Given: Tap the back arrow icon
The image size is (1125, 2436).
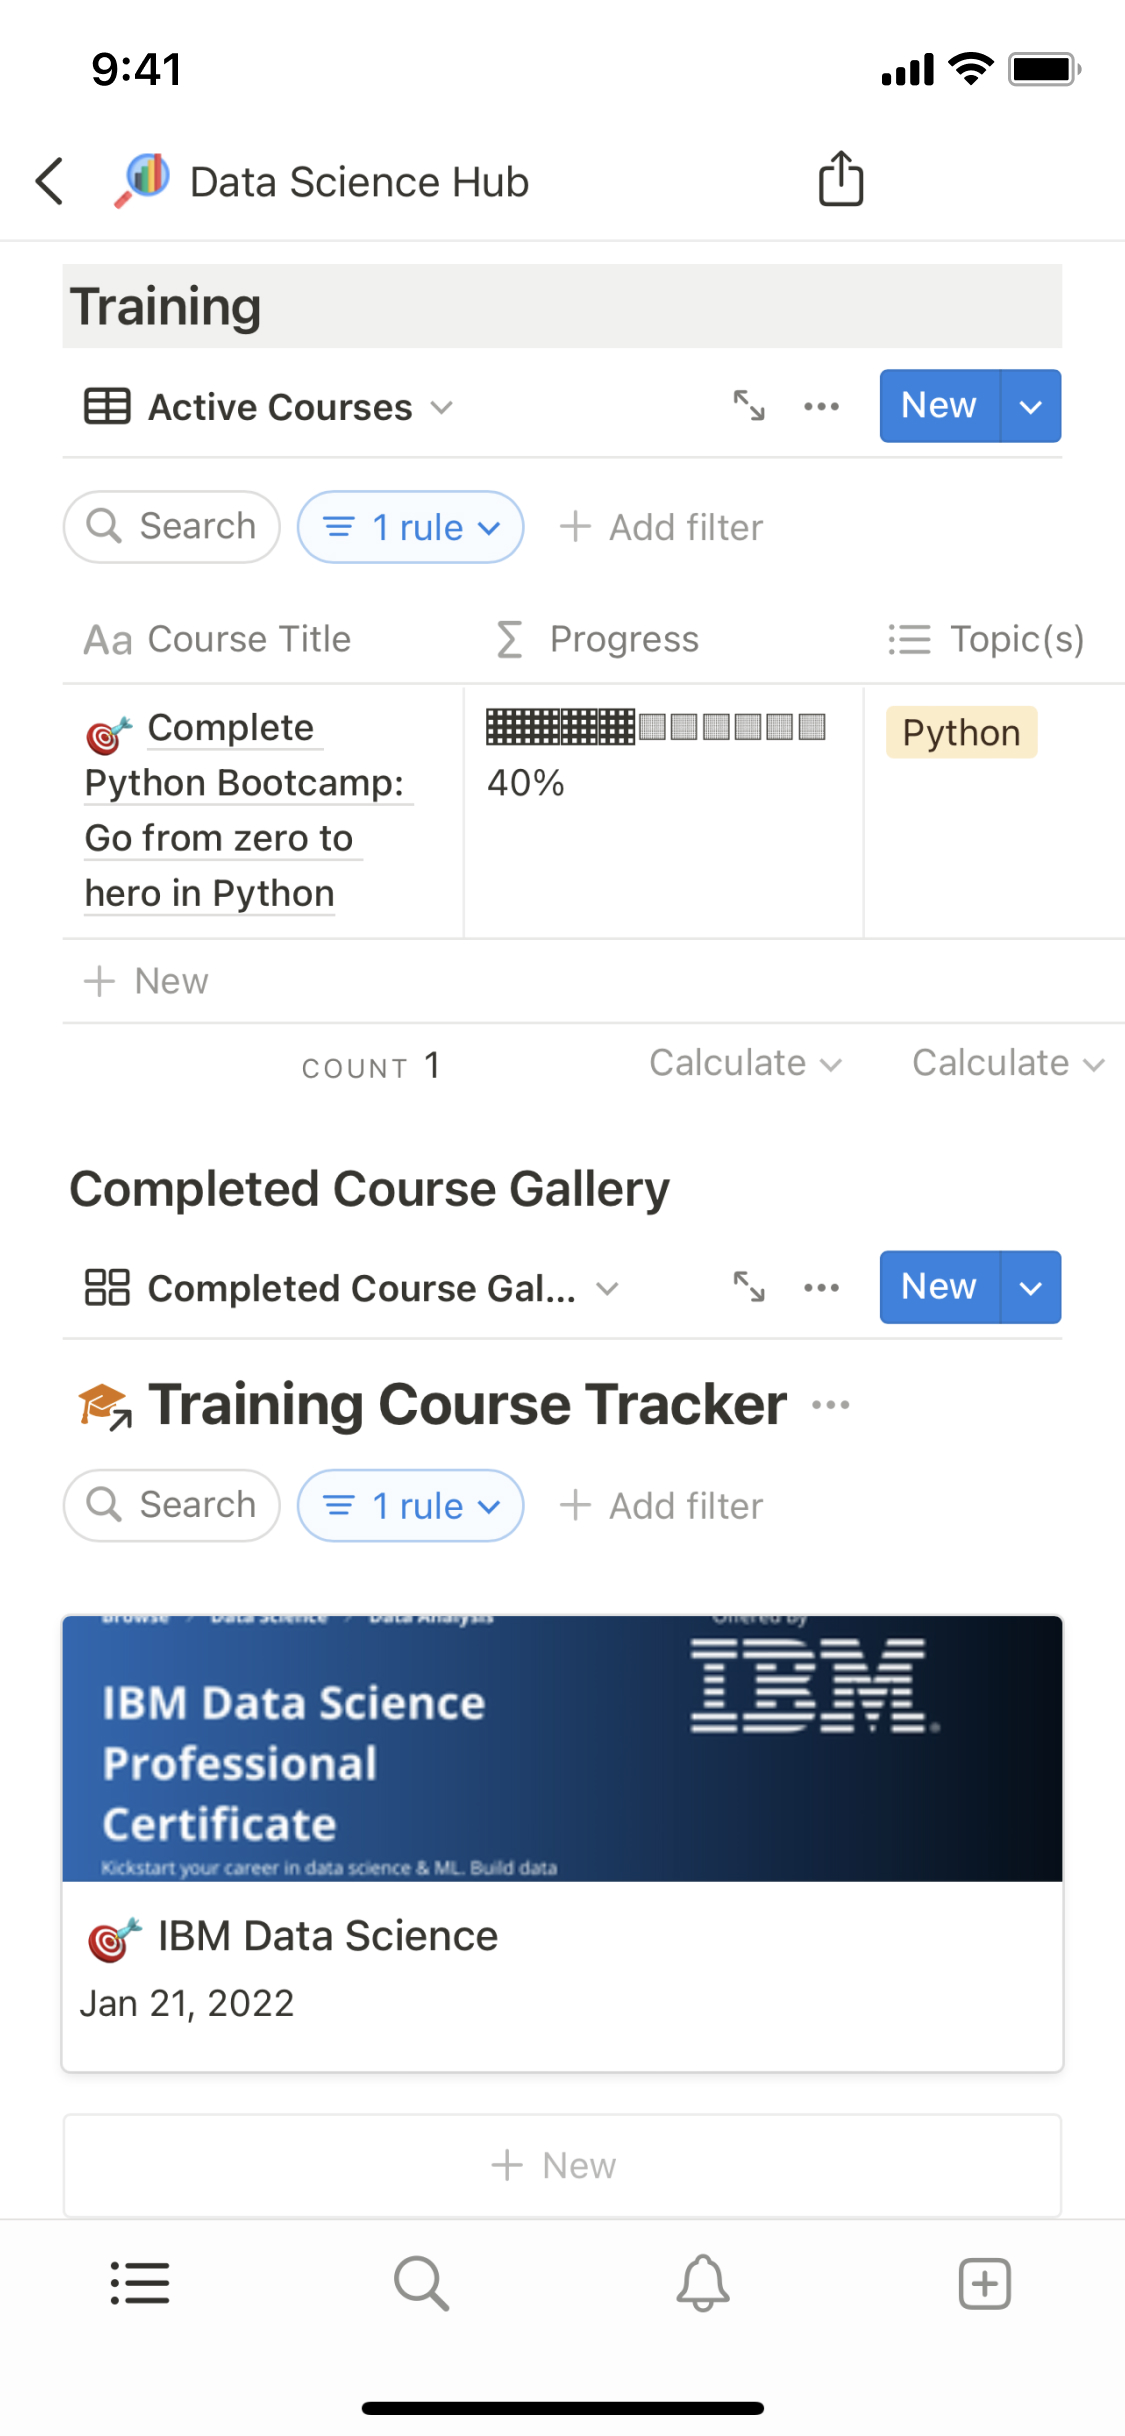Looking at the screenshot, I should click(50, 181).
